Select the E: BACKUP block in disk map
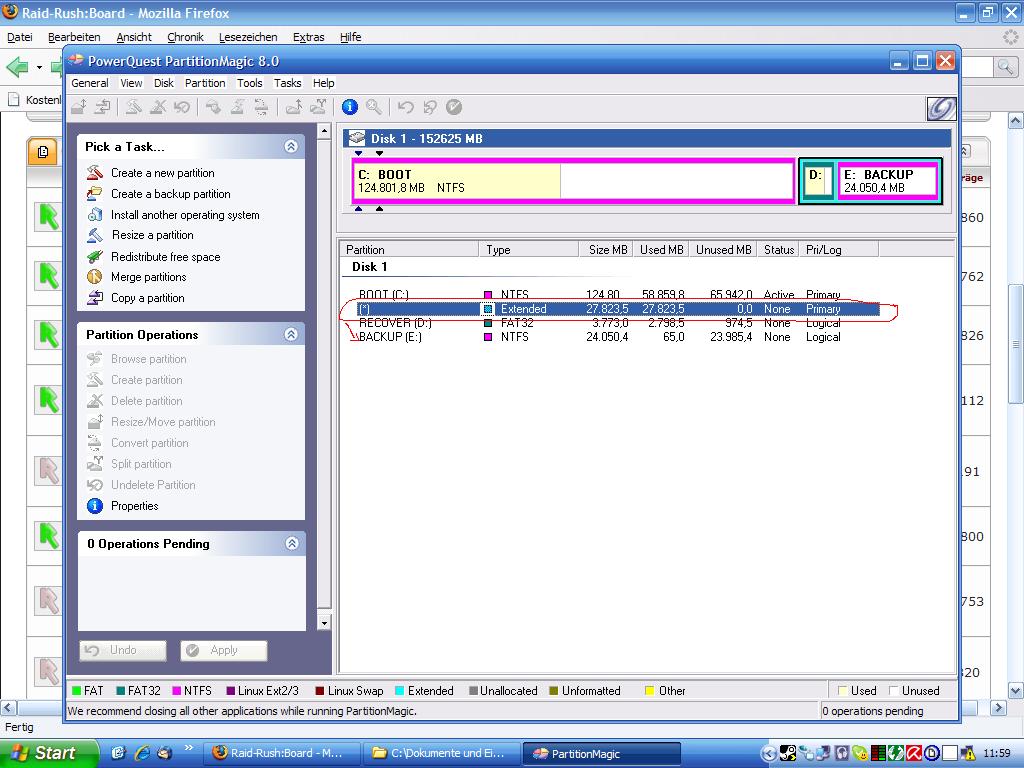The height and width of the screenshot is (768, 1024). point(888,181)
